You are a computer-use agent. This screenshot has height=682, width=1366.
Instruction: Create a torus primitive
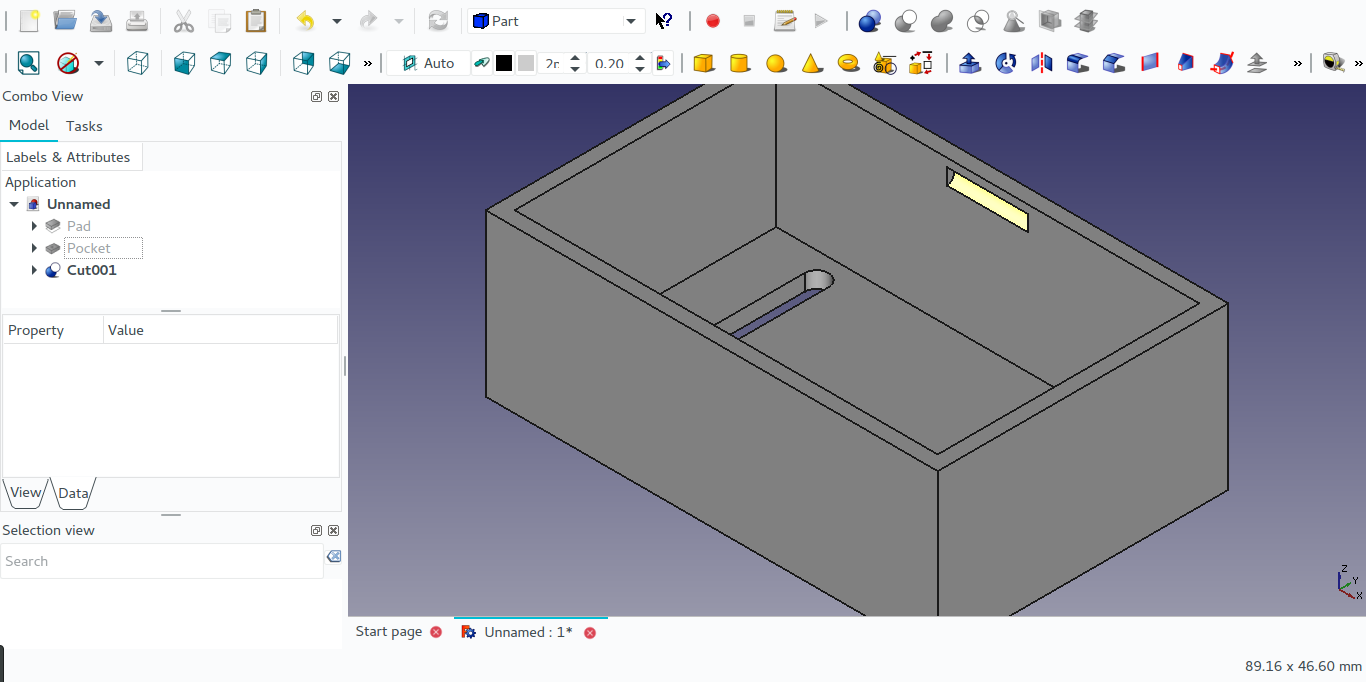pyautogui.click(x=848, y=63)
